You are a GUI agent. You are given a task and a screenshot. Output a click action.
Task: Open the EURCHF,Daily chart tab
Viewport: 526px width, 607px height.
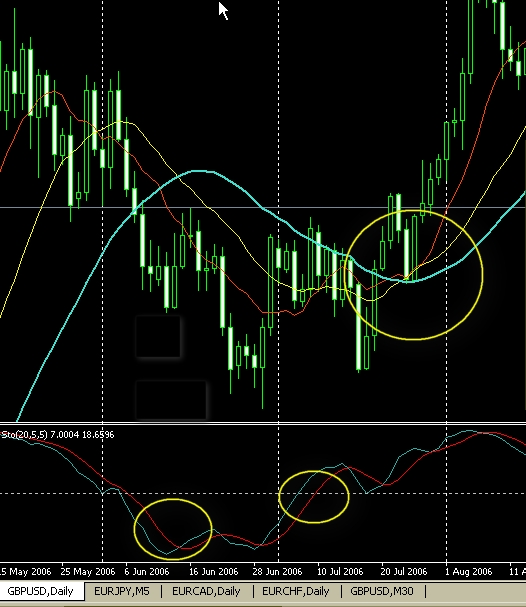click(x=296, y=591)
